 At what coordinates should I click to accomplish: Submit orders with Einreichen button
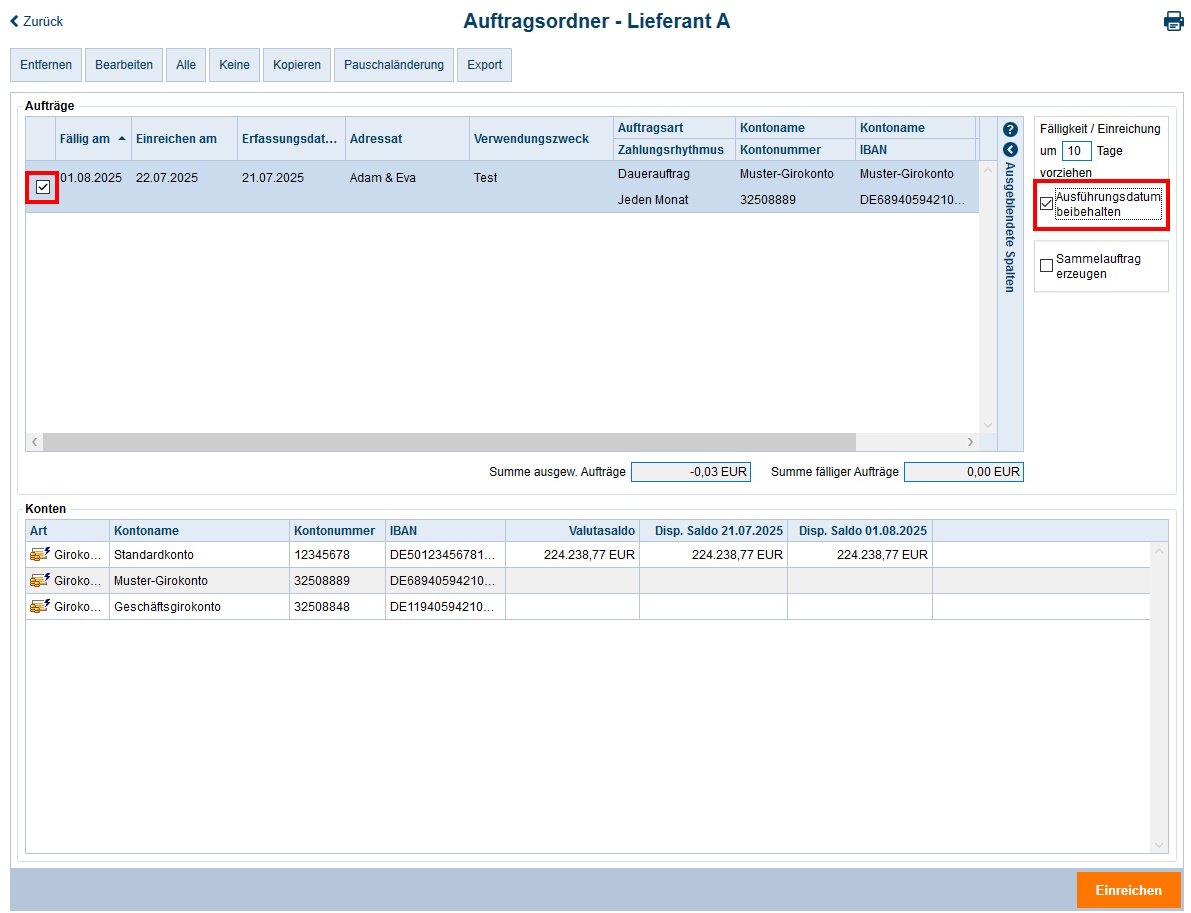1128,890
